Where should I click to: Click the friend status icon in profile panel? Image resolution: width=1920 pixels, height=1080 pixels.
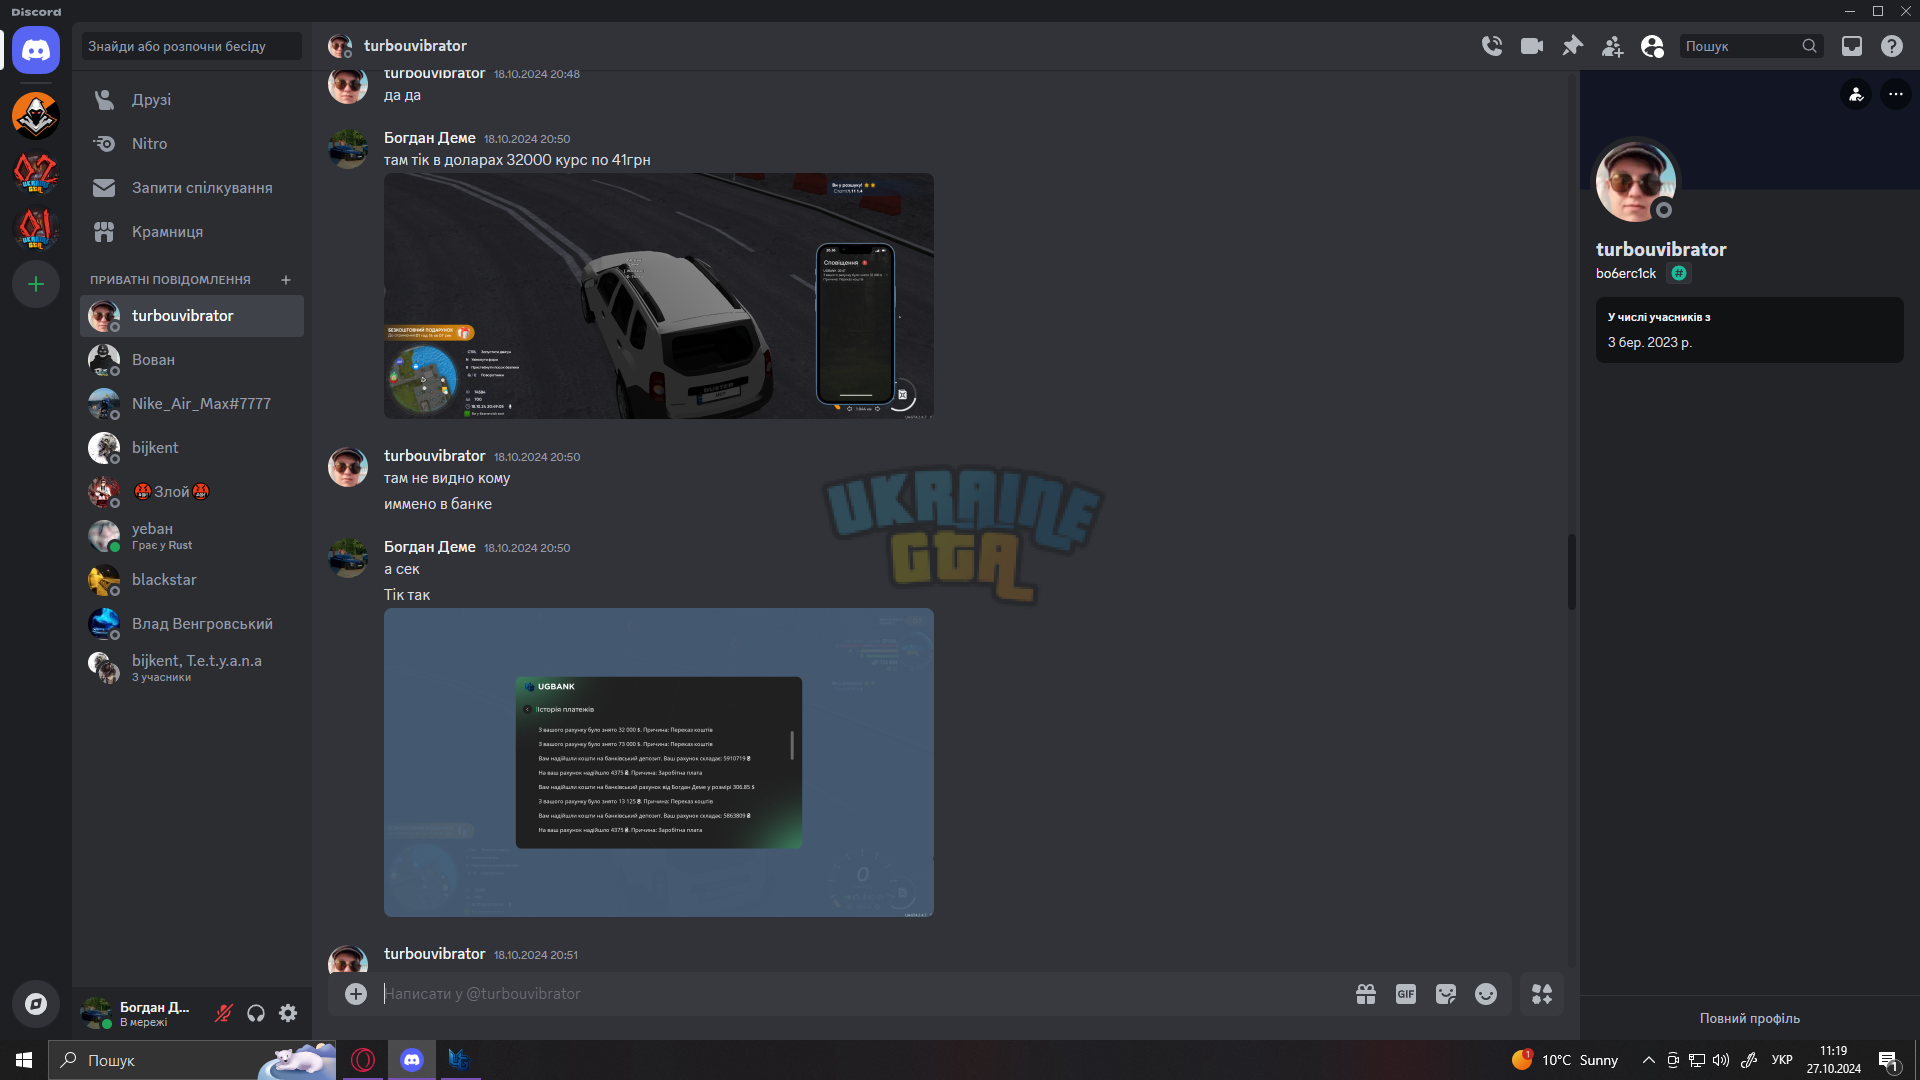[1856, 94]
